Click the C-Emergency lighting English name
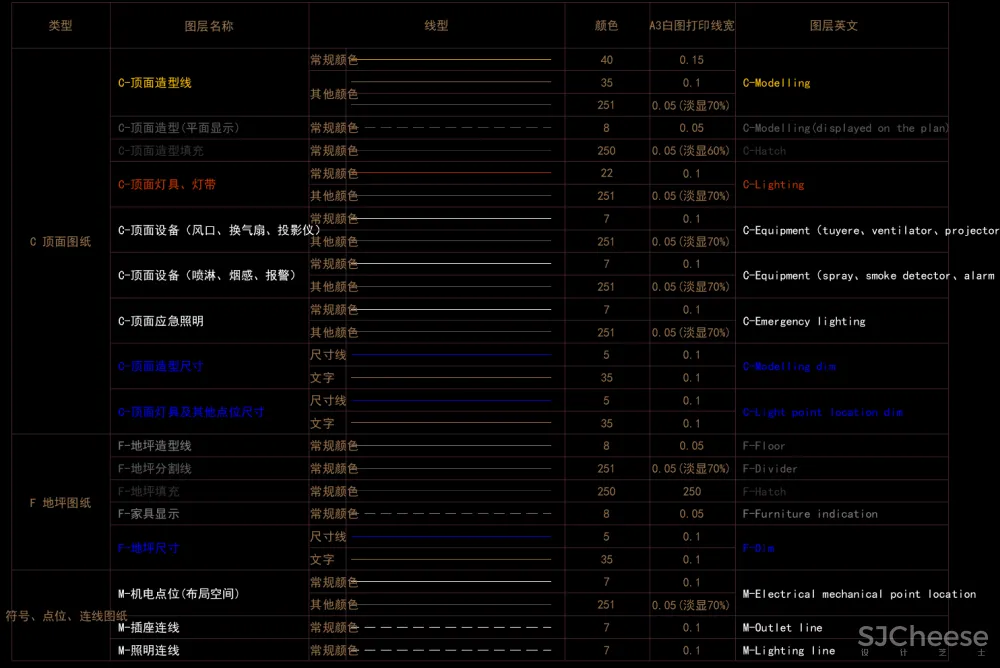The width and height of the screenshot is (1000, 668). tap(804, 321)
